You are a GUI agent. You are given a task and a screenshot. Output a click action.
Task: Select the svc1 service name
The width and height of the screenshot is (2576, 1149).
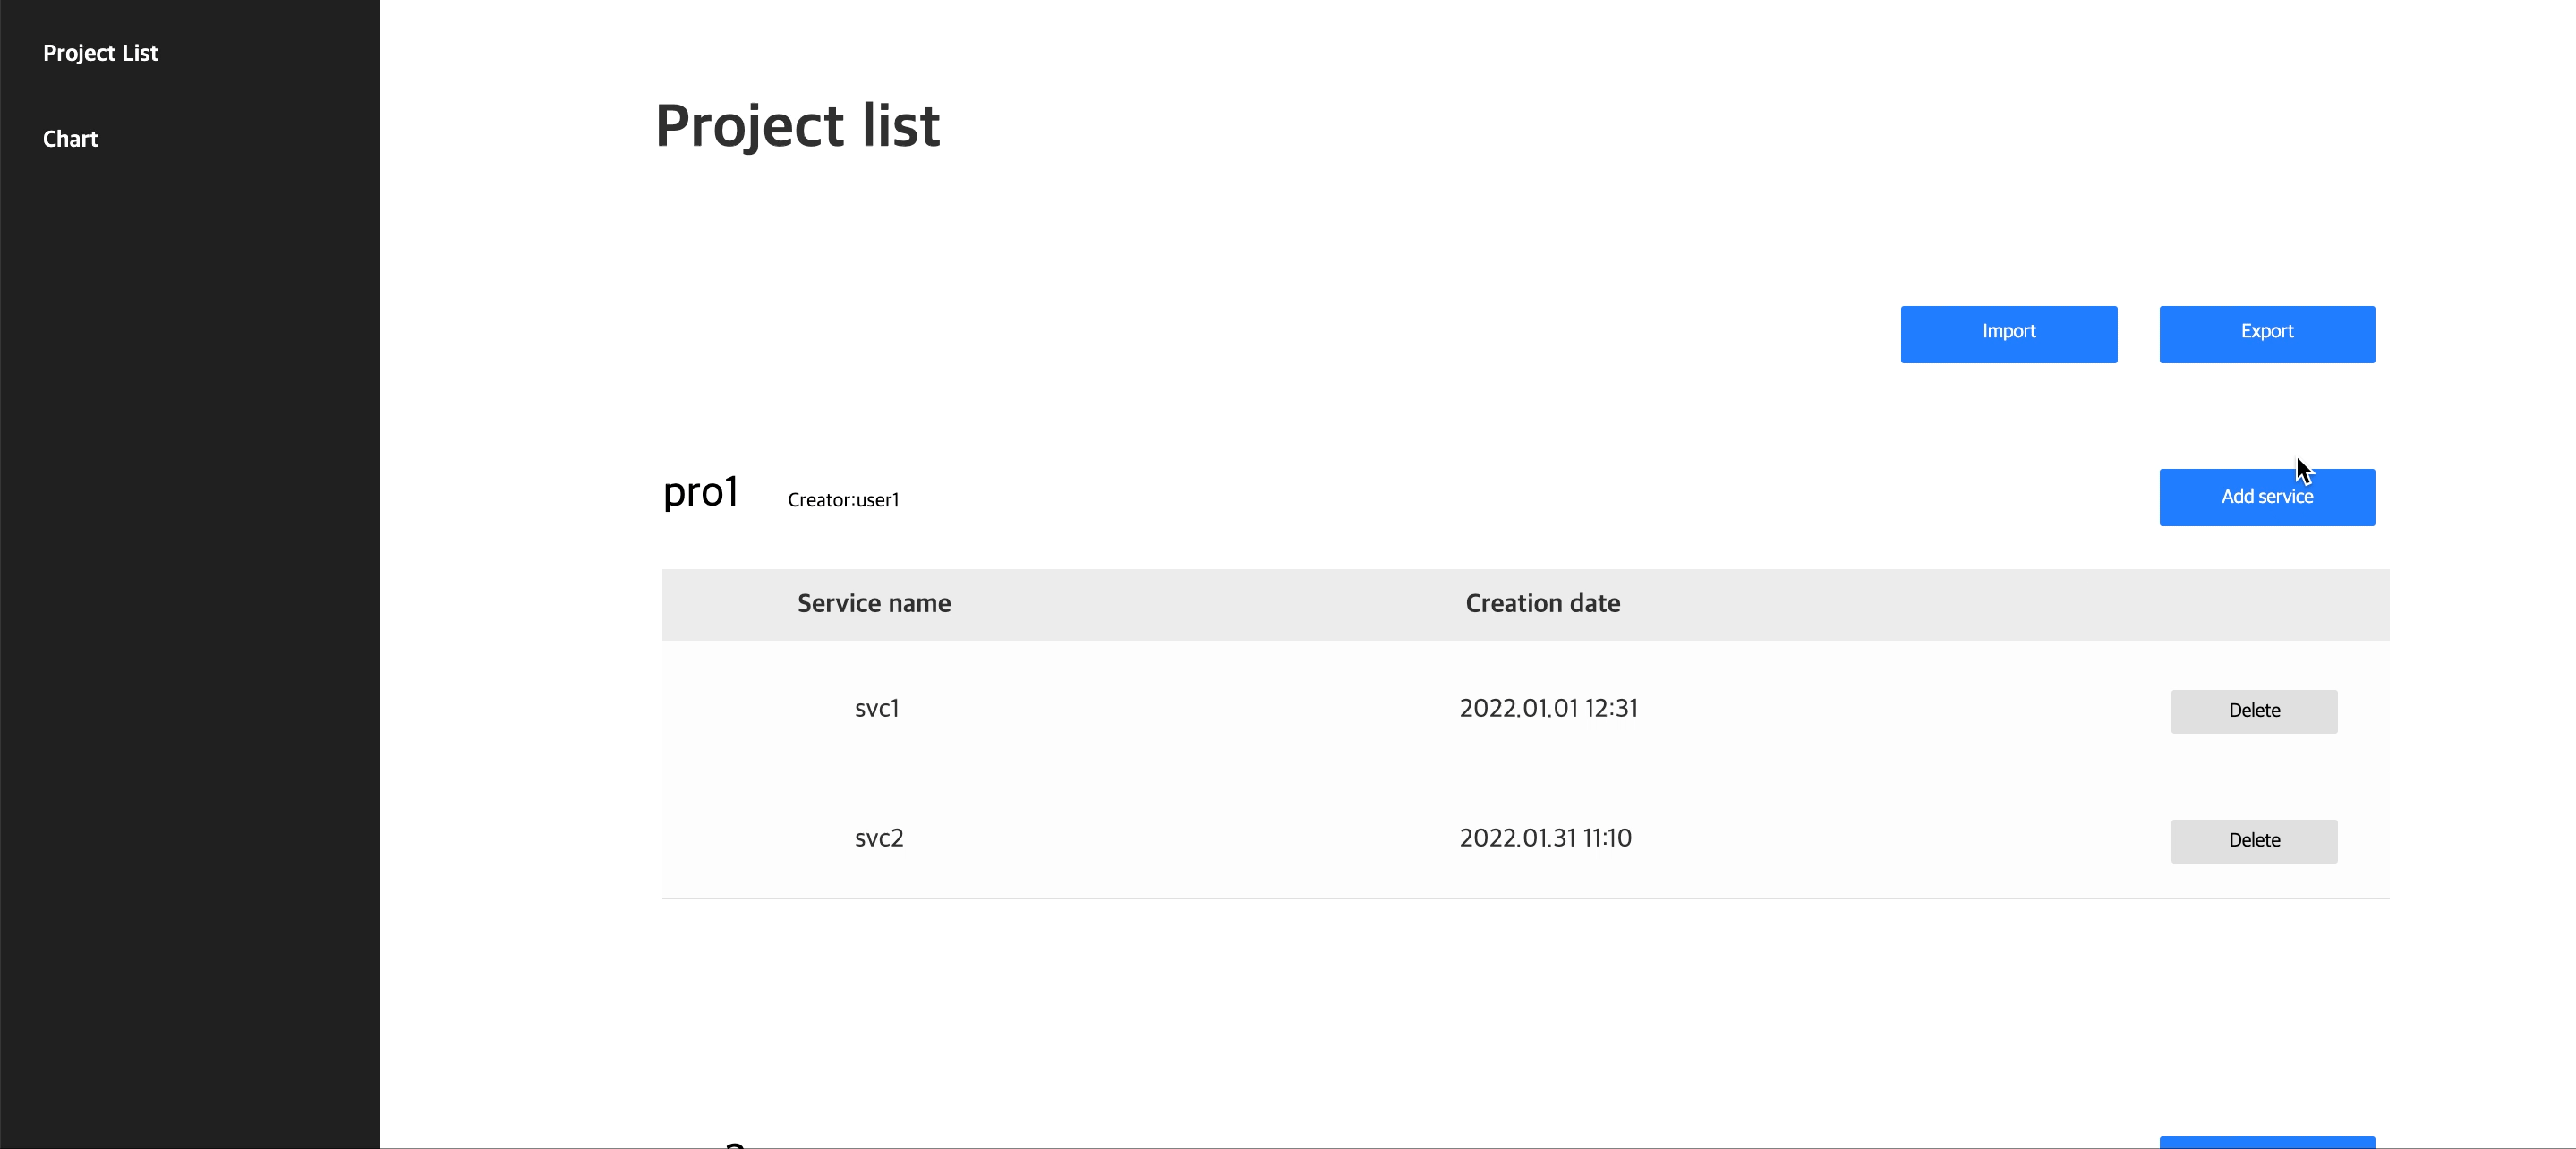(x=877, y=707)
